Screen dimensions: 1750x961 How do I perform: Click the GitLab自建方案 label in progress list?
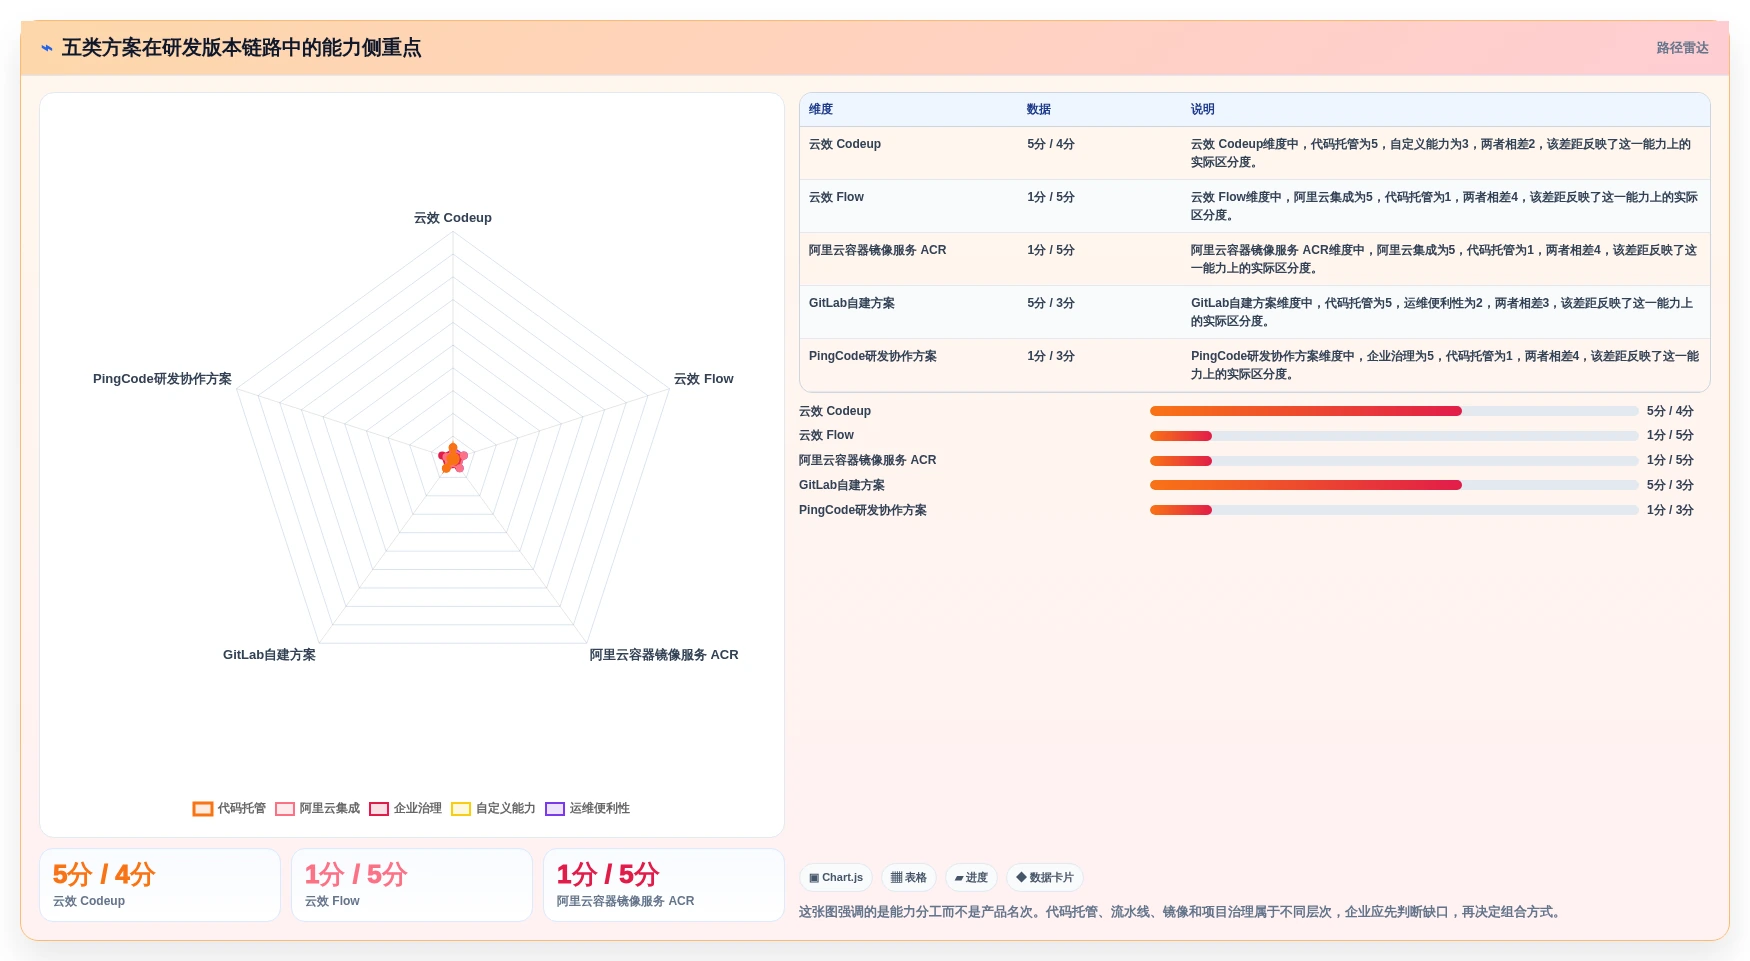pyautogui.click(x=842, y=485)
